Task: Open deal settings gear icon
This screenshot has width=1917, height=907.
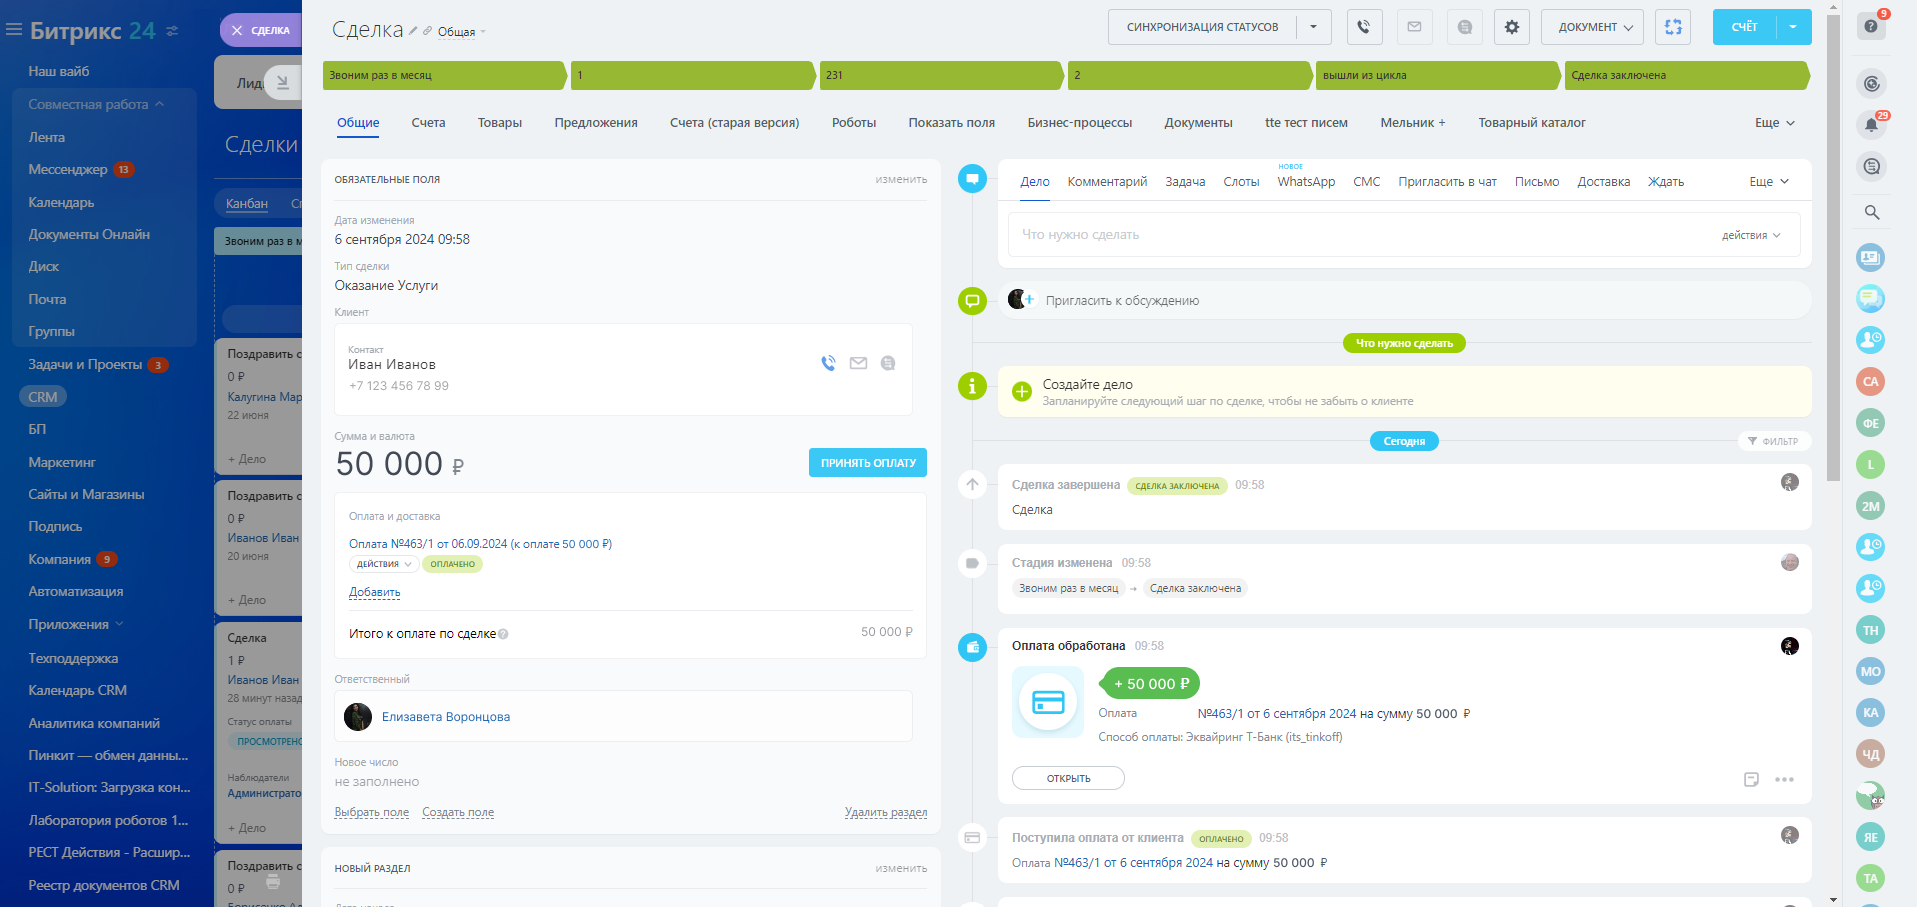Action: (1511, 27)
